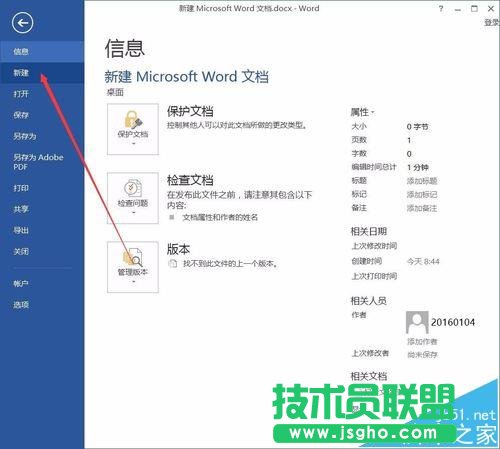Viewport: 500px width, 449px height.
Task: Choose 打开 (Open) from the sidebar
Action: tap(42, 94)
